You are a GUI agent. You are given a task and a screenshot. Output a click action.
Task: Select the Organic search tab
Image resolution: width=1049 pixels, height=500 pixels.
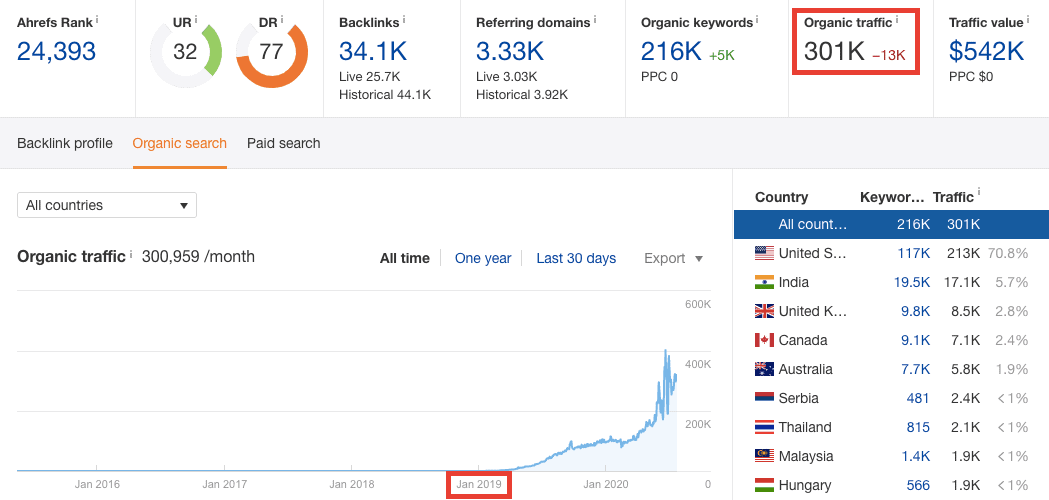[180, 143]
